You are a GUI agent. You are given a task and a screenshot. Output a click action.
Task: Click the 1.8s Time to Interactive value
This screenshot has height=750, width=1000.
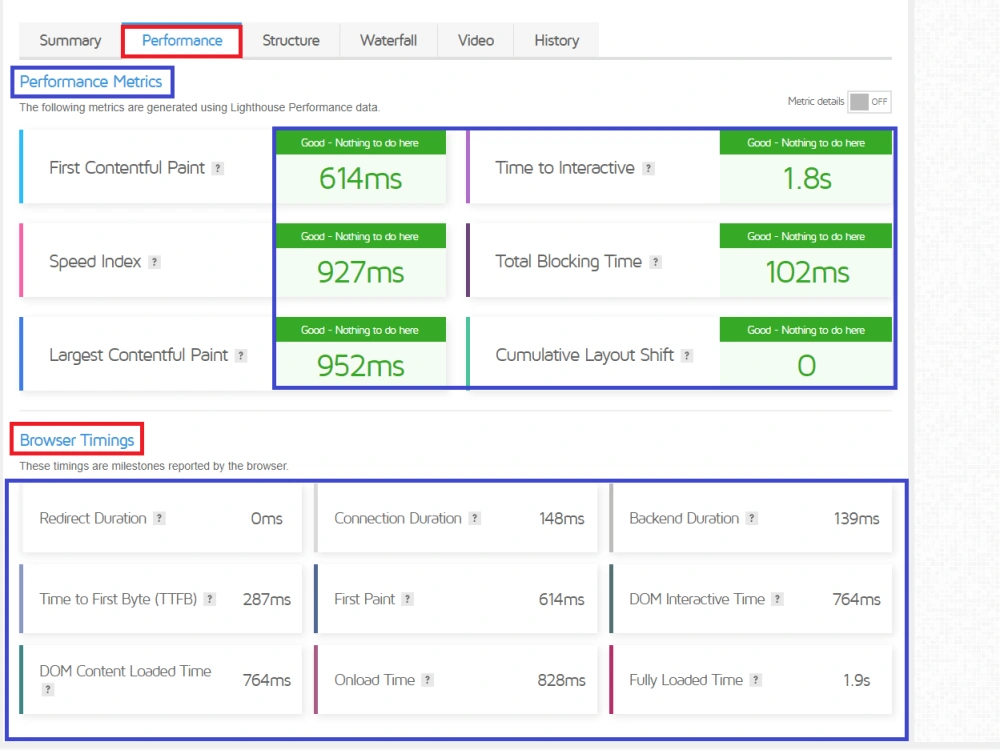point(807,179)
